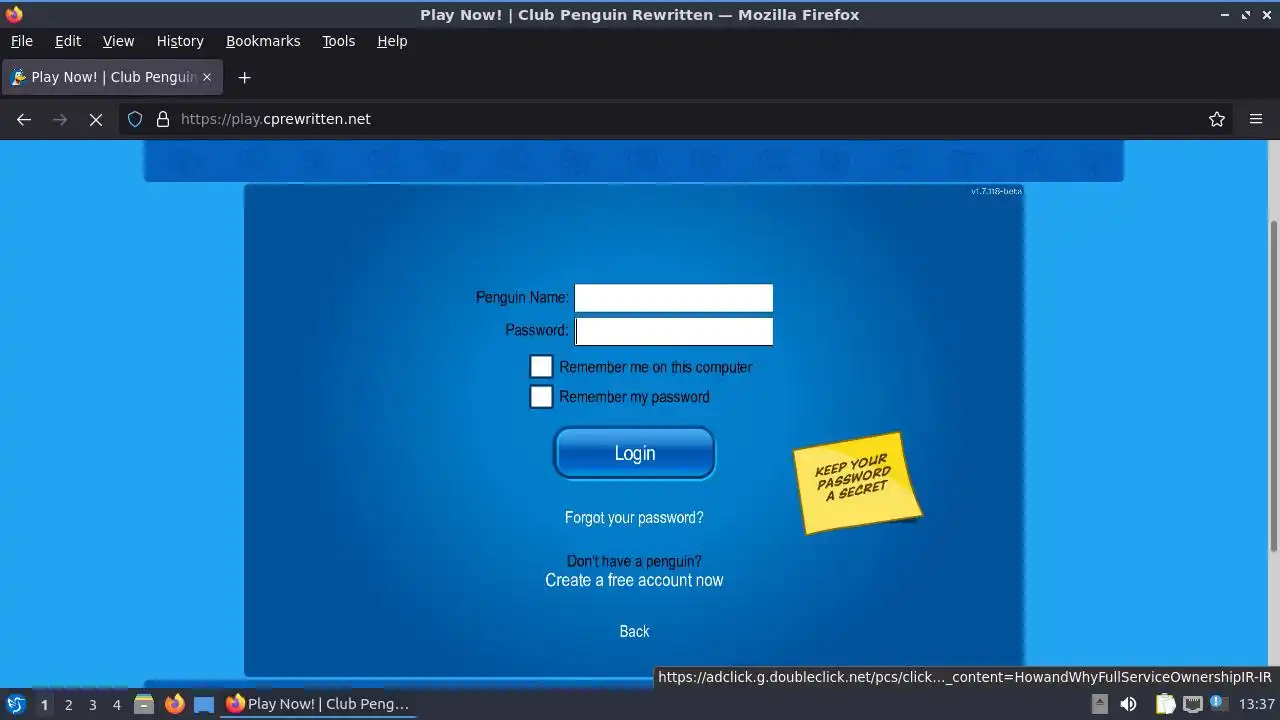1280x720 pixels.
Task: Open the Edit menu
Action: [x=68, y=41]
